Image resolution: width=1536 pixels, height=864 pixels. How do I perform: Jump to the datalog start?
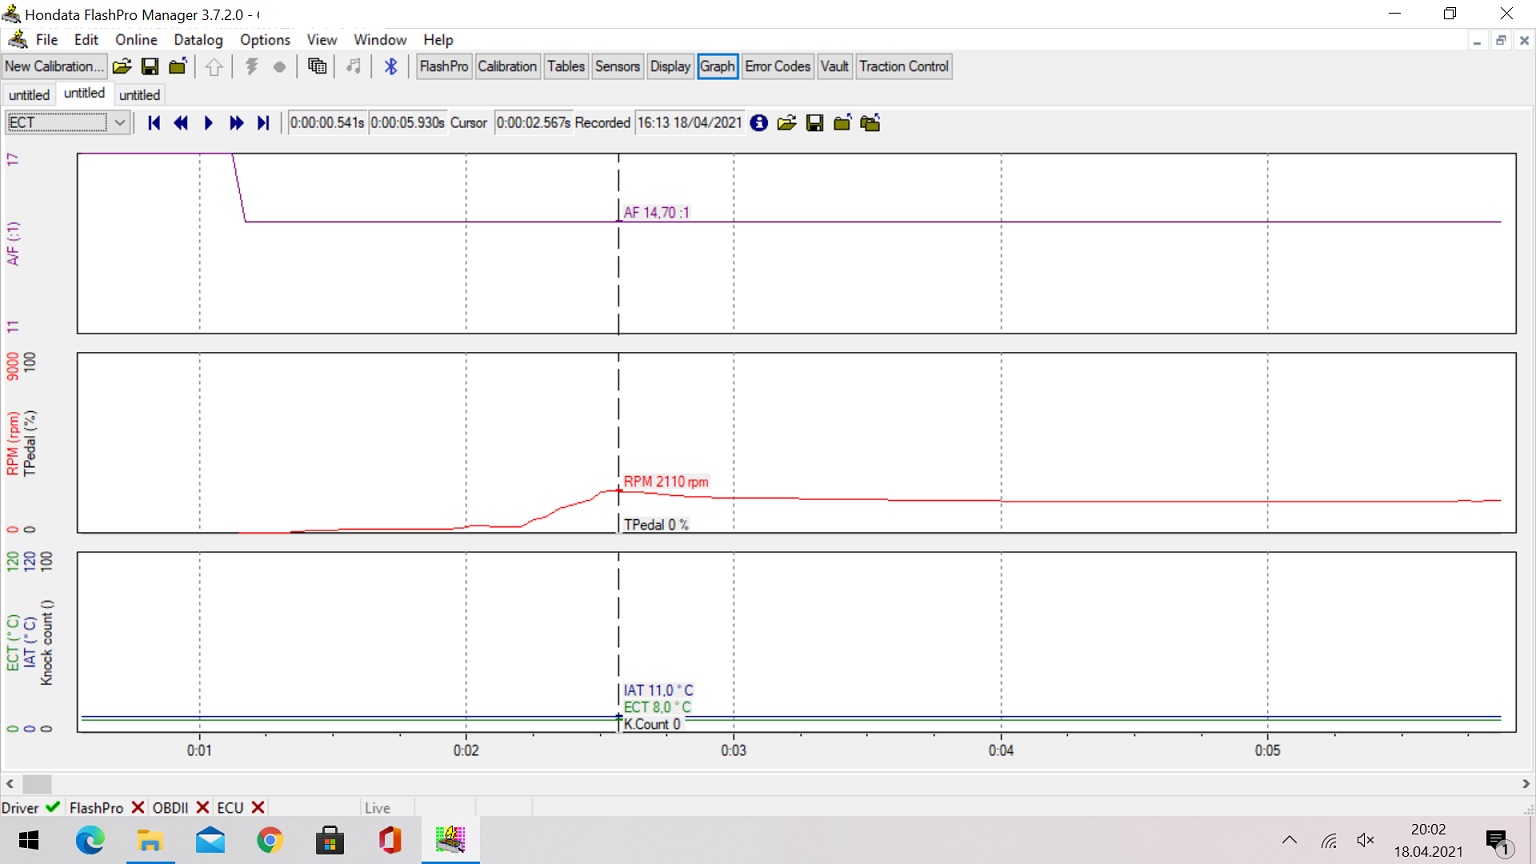(x=154, y=123)
